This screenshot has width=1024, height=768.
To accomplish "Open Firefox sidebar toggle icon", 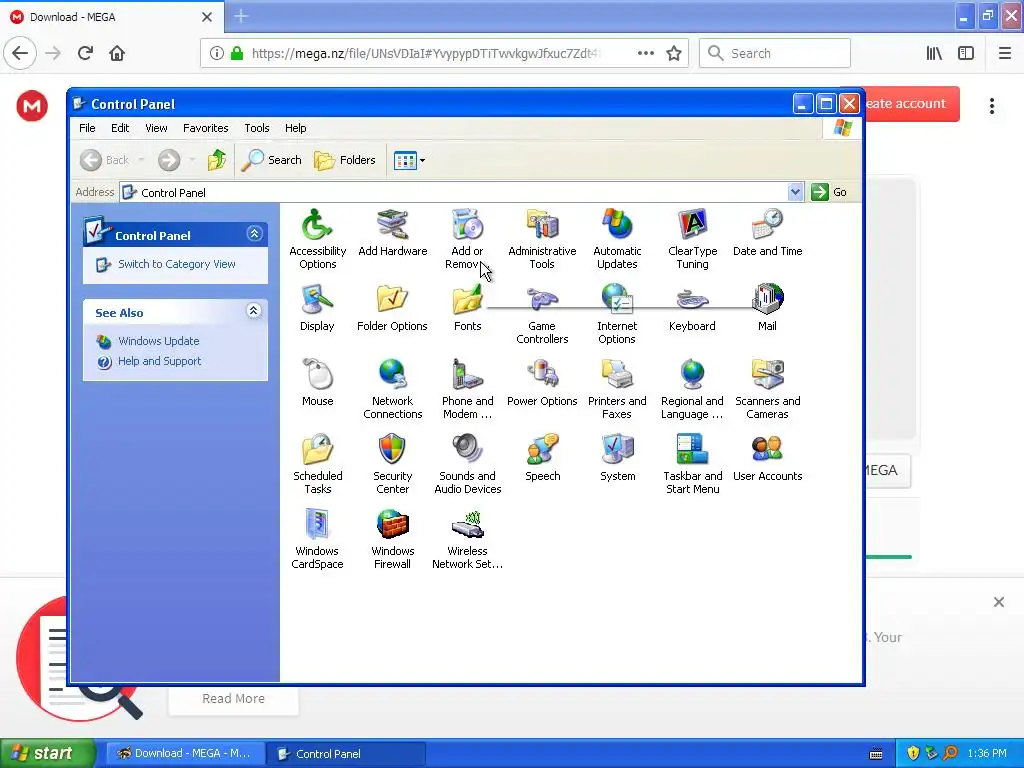I will pos(966,53).
